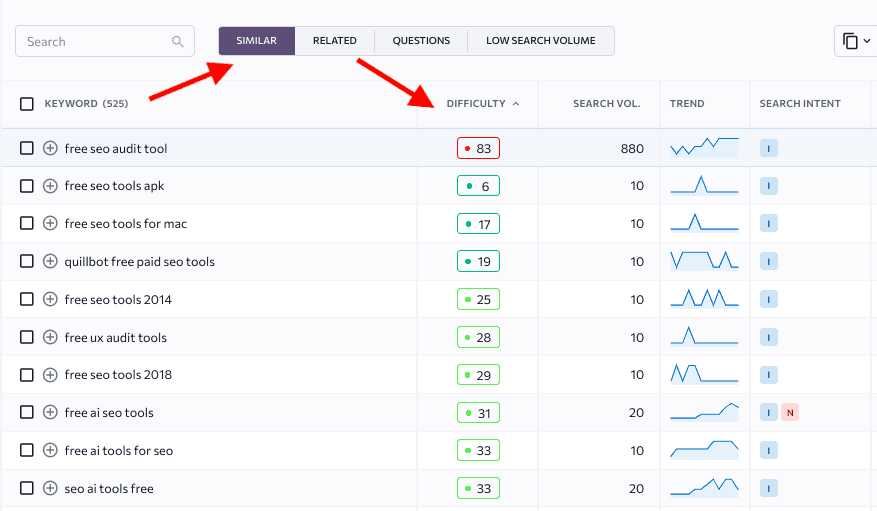The height and width of the screenshot is (511, 877).
Task: Open the dropdown arrow beside copy icon
Action: [867, 41]
